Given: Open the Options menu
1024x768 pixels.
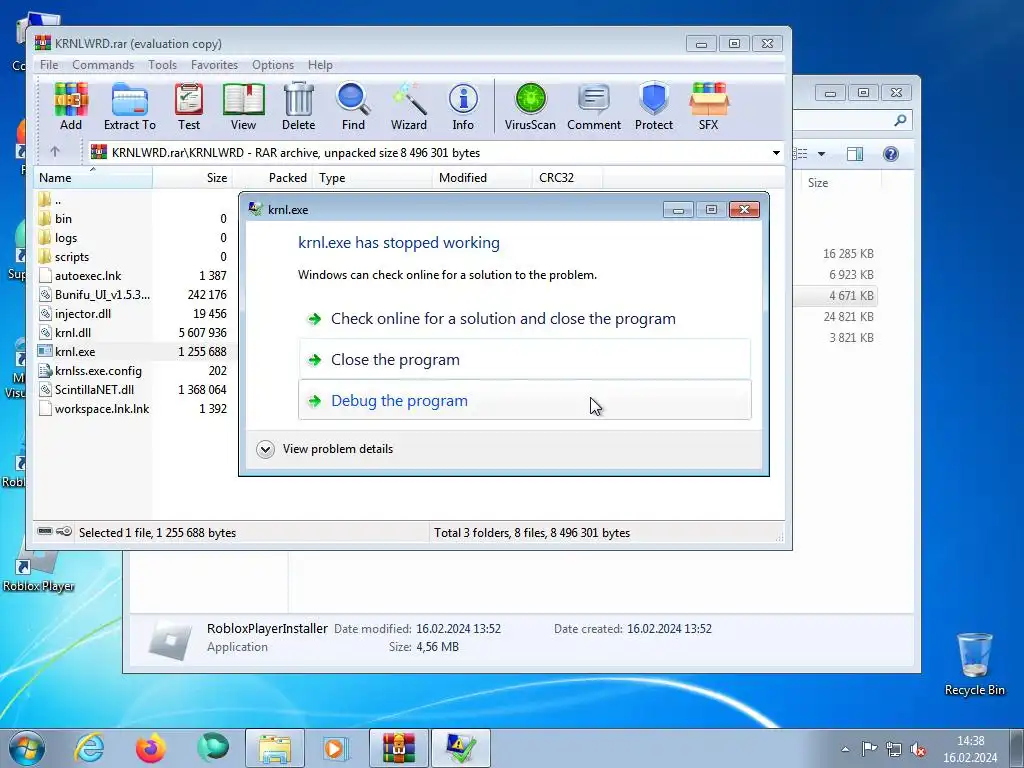Looking at the screenshot, I should coord(273,65).
